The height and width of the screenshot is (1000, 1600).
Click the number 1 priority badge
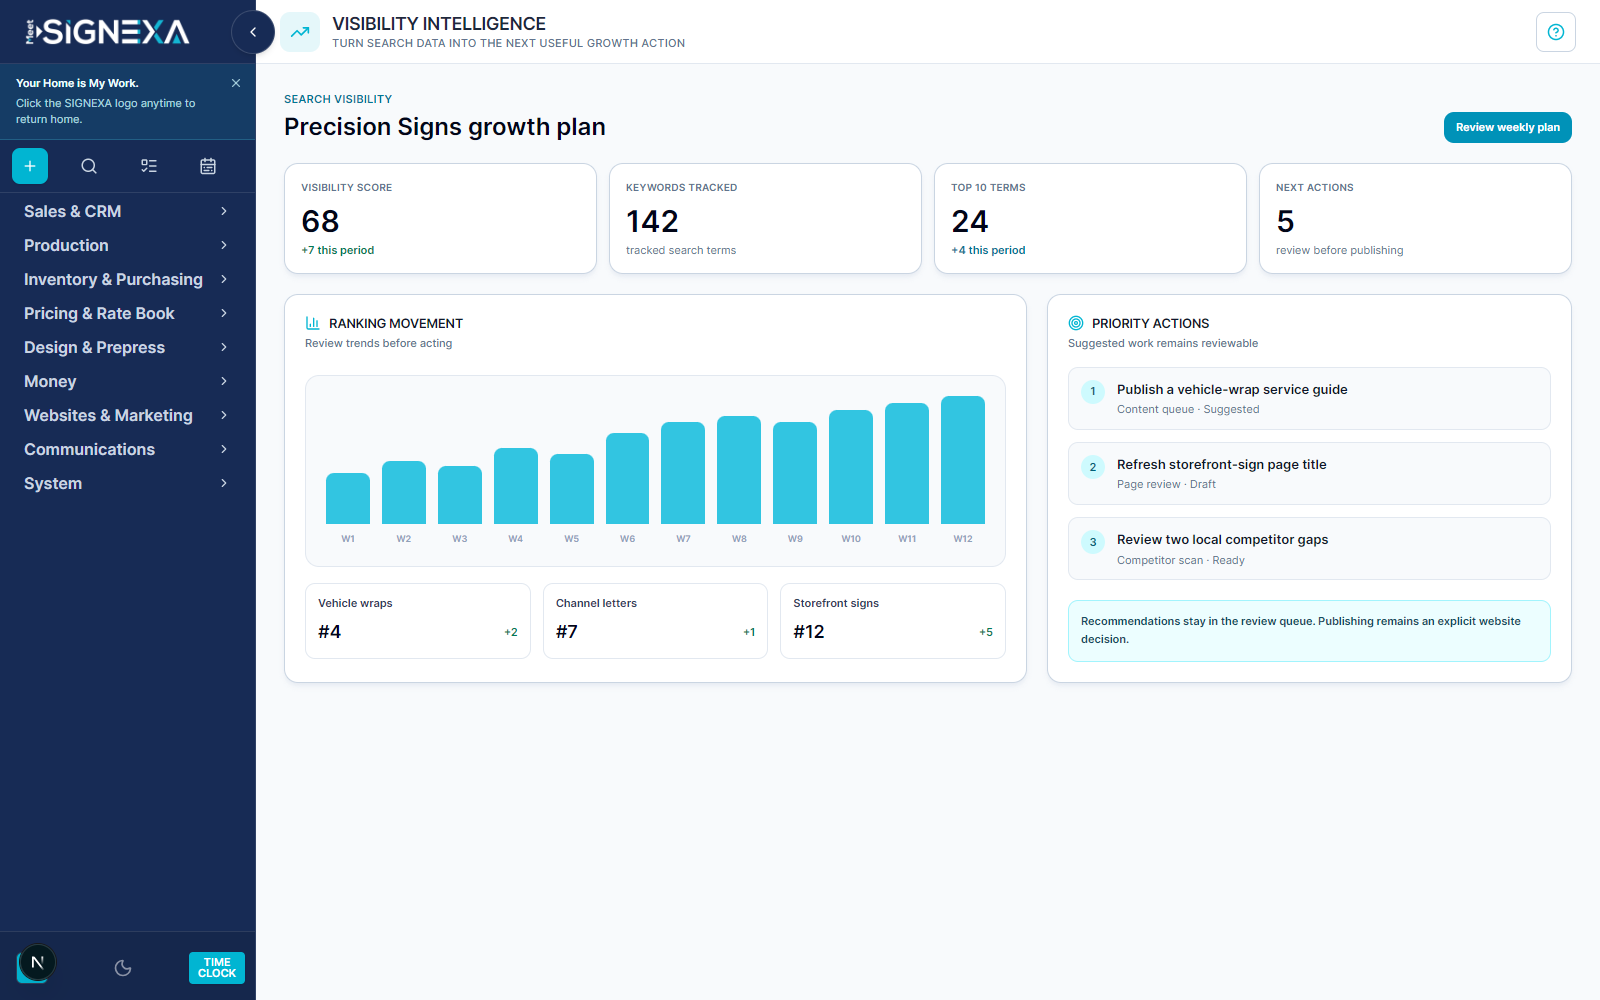pos(1093,391)
